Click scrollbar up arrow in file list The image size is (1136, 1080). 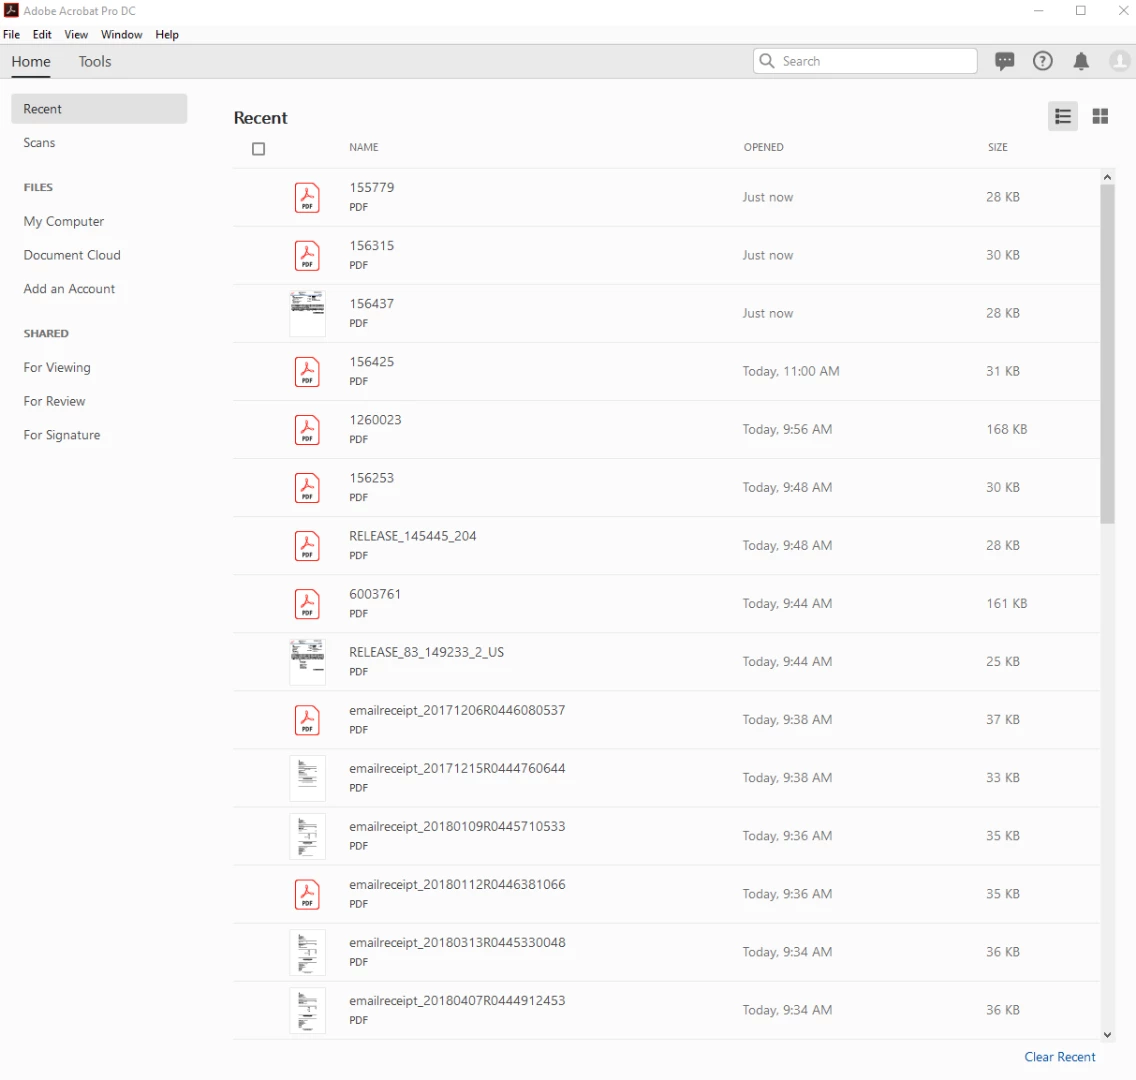[1107, 177]
